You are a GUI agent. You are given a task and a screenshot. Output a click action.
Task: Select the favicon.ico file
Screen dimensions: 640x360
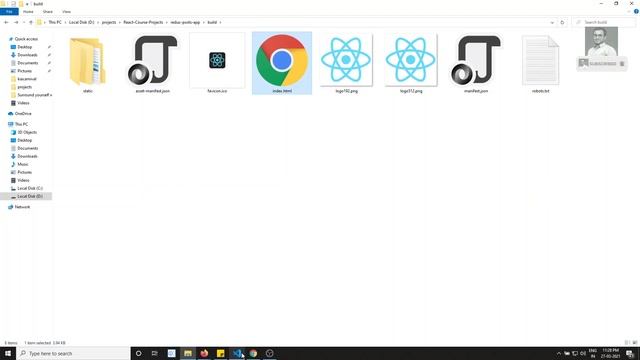point(217,64)
